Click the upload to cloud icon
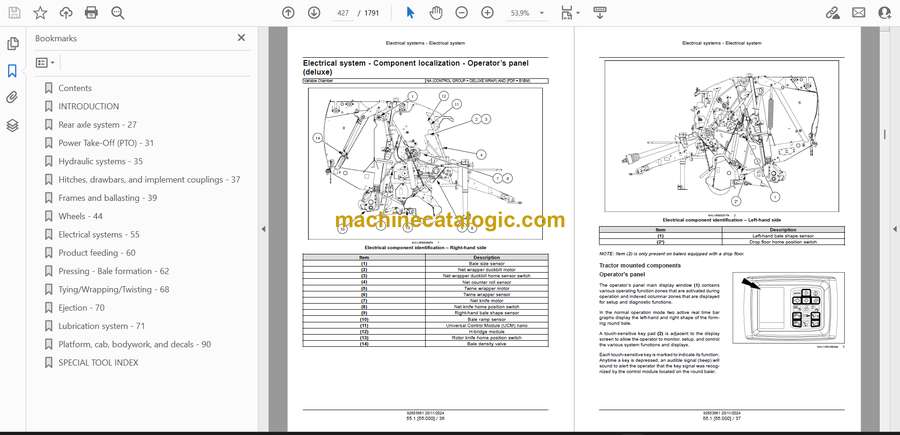Viewport: 900px width, 435px height. click(66, 13)
